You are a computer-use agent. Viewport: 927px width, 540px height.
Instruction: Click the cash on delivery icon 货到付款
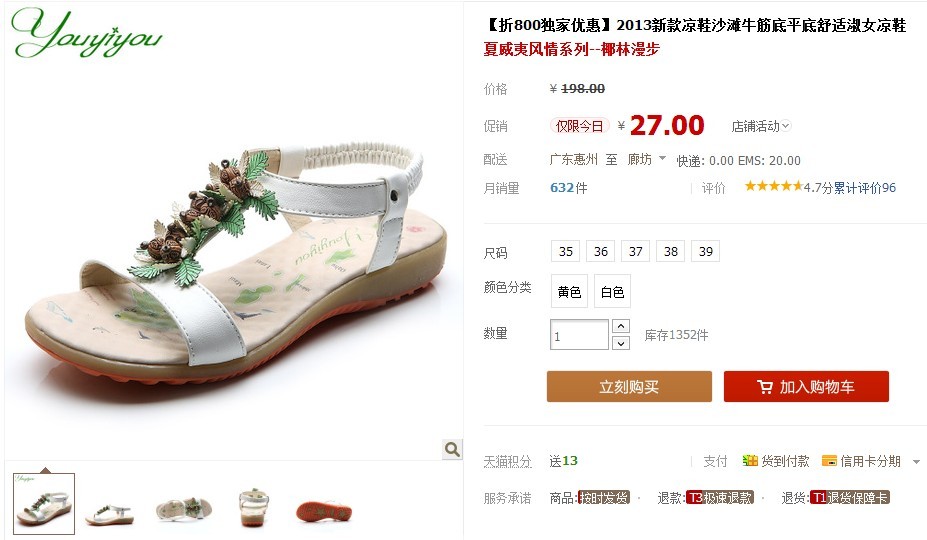coord(750,461)
